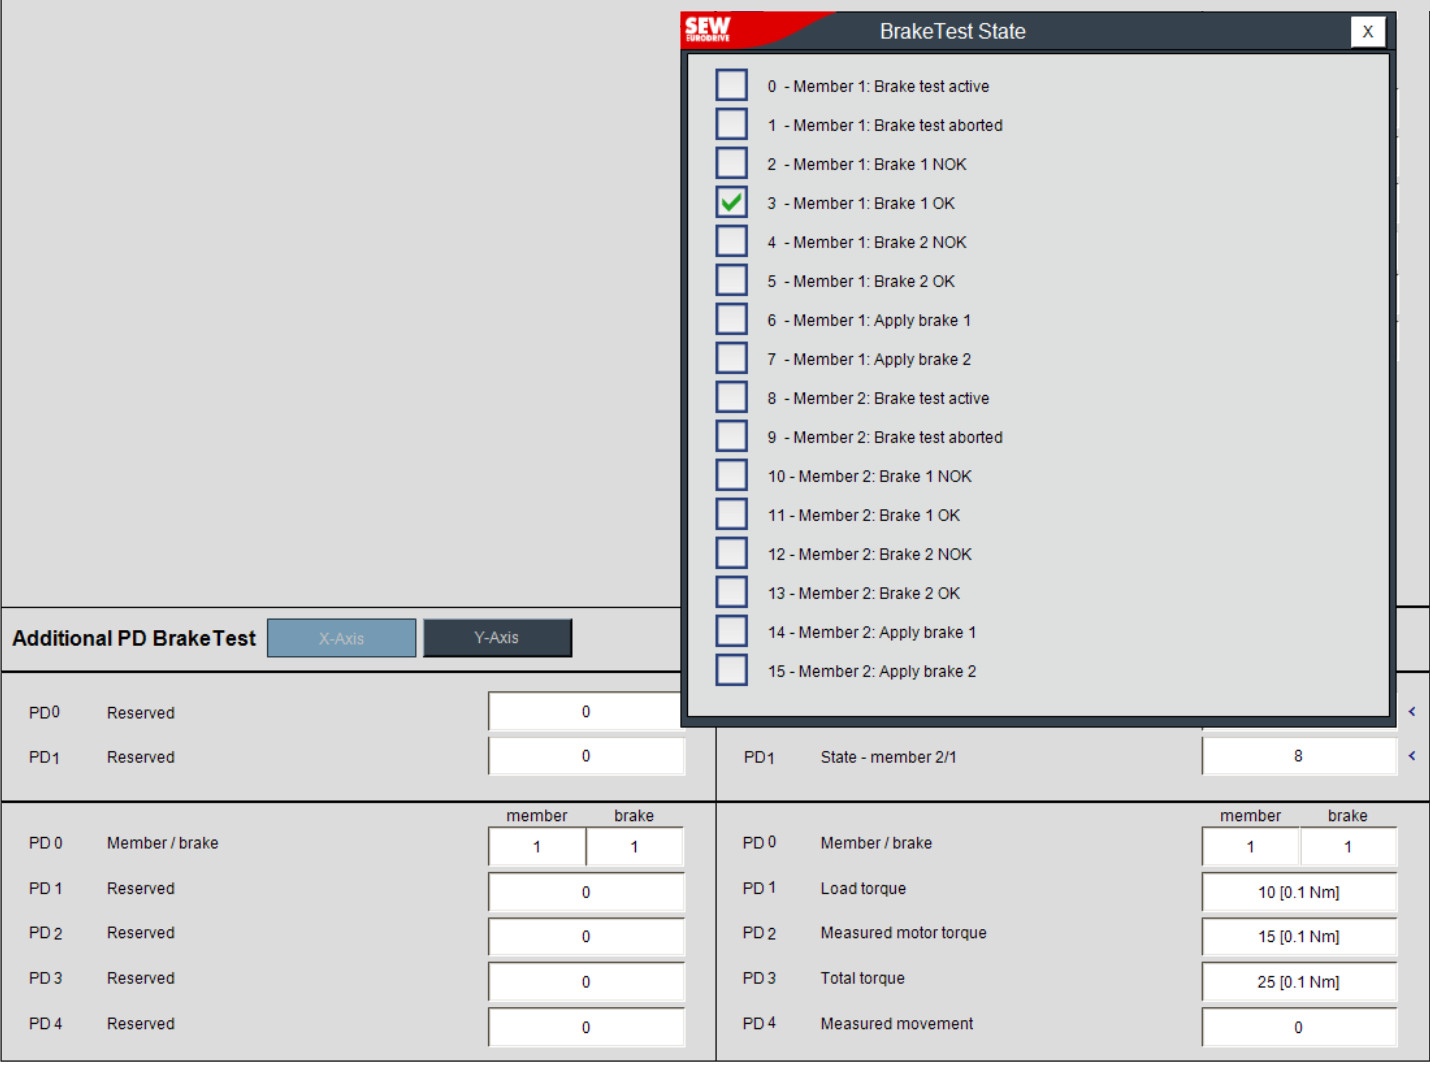The height and width of the screenshot is (1066, 1430).
Task: Tick Member 2 Brake 1 OK checkbox
Action: [731, 514]
